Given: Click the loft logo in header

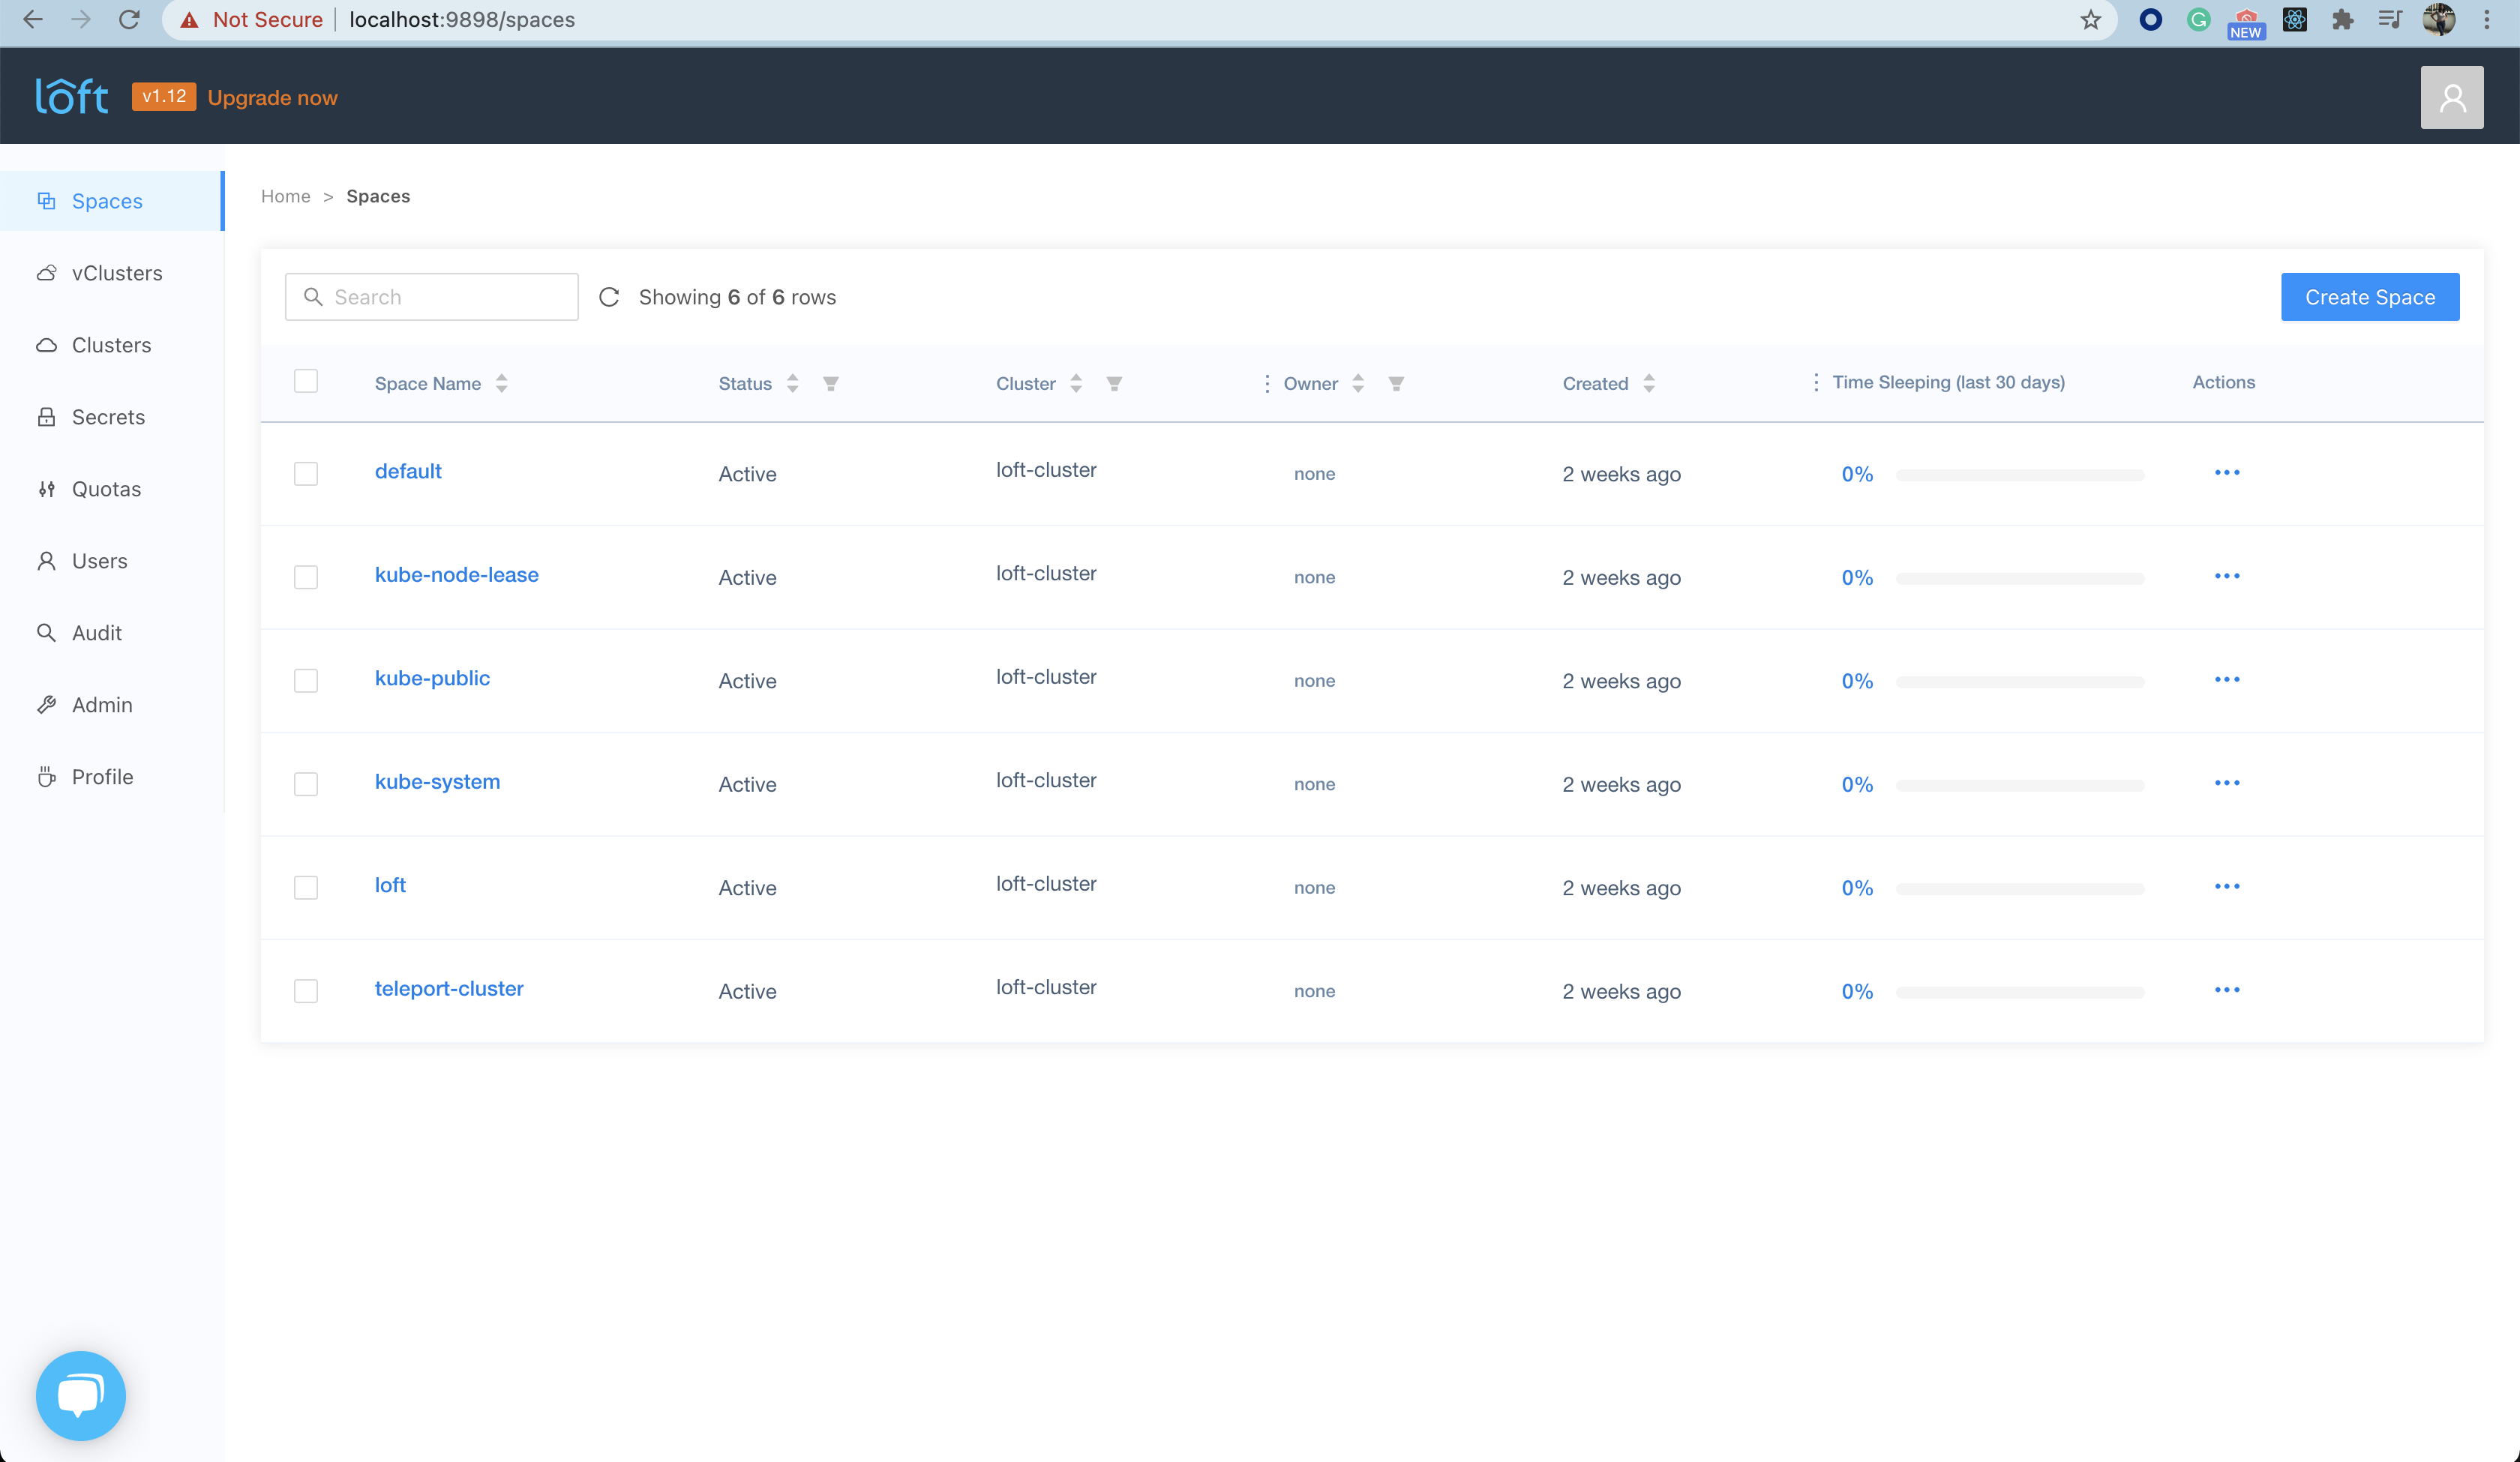Looking at the screenshot, I should pyautogui.click(x=71, y=96).
